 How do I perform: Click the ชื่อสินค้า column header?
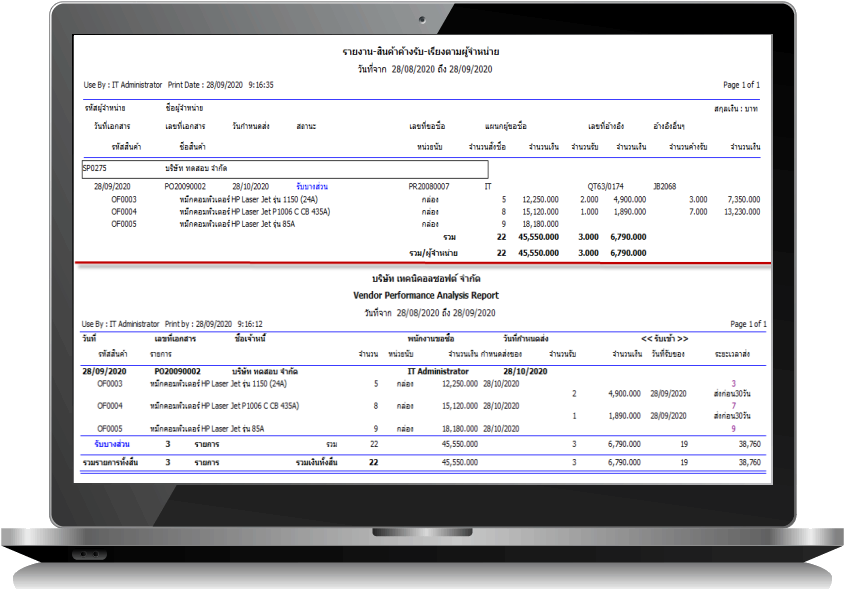[x=192, y=146]
